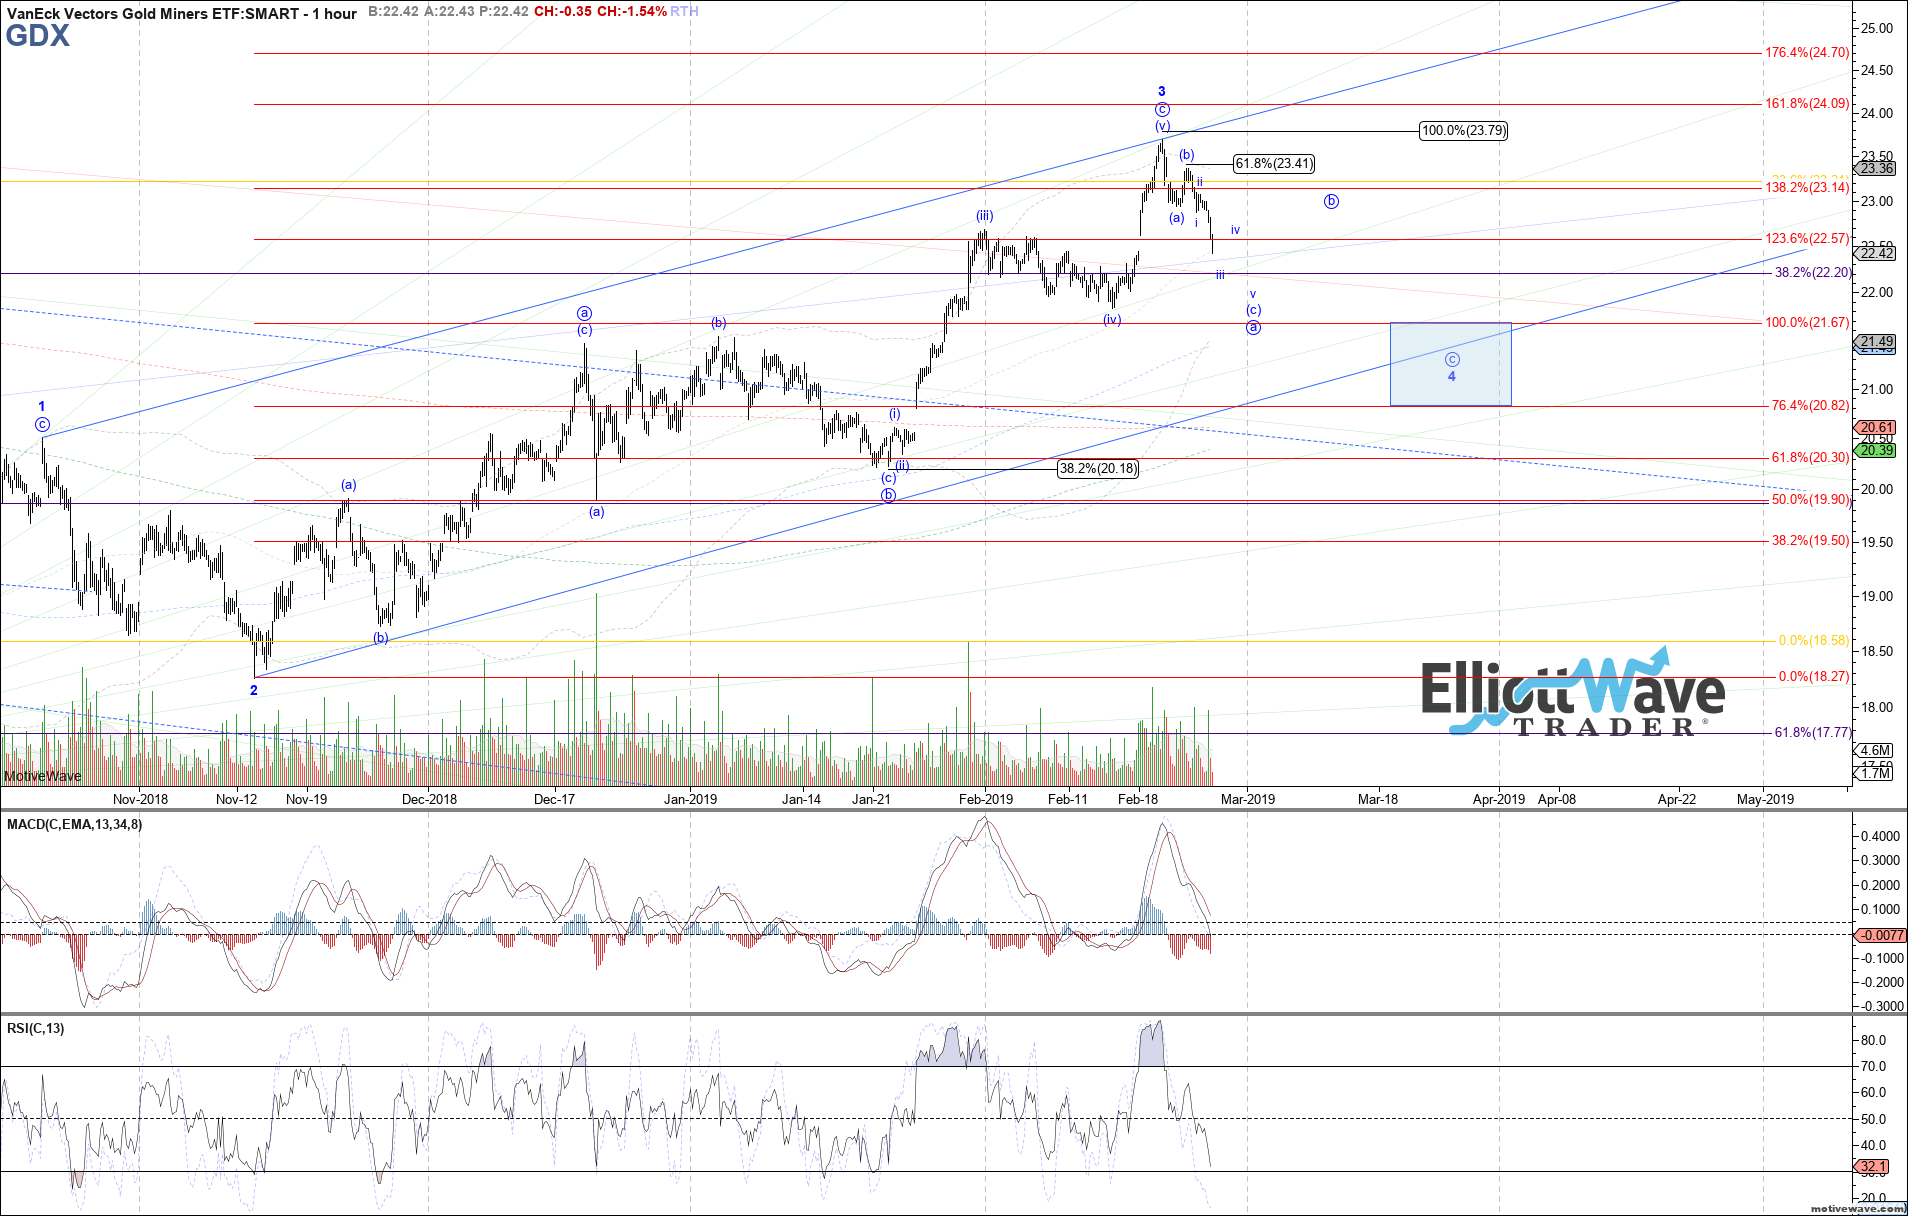
Task: Select the 176.4%(24.70) Fibonacci label
Action: coord(1806,53)
